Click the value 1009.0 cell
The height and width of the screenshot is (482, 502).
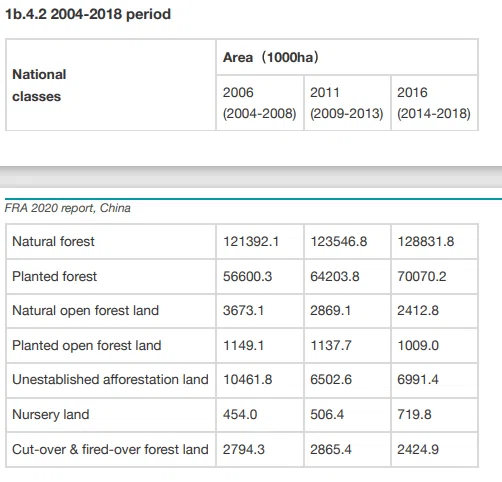(x=434, y=346)
